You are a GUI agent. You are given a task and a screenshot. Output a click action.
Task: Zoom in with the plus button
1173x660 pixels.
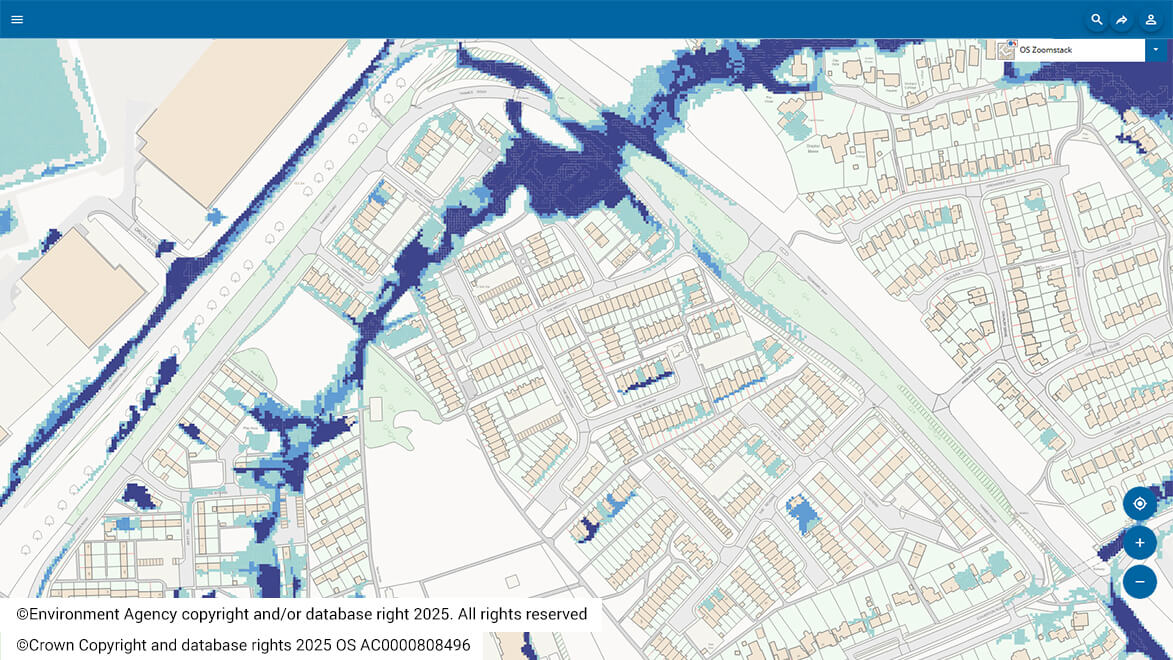click(x=1139, y=543)
